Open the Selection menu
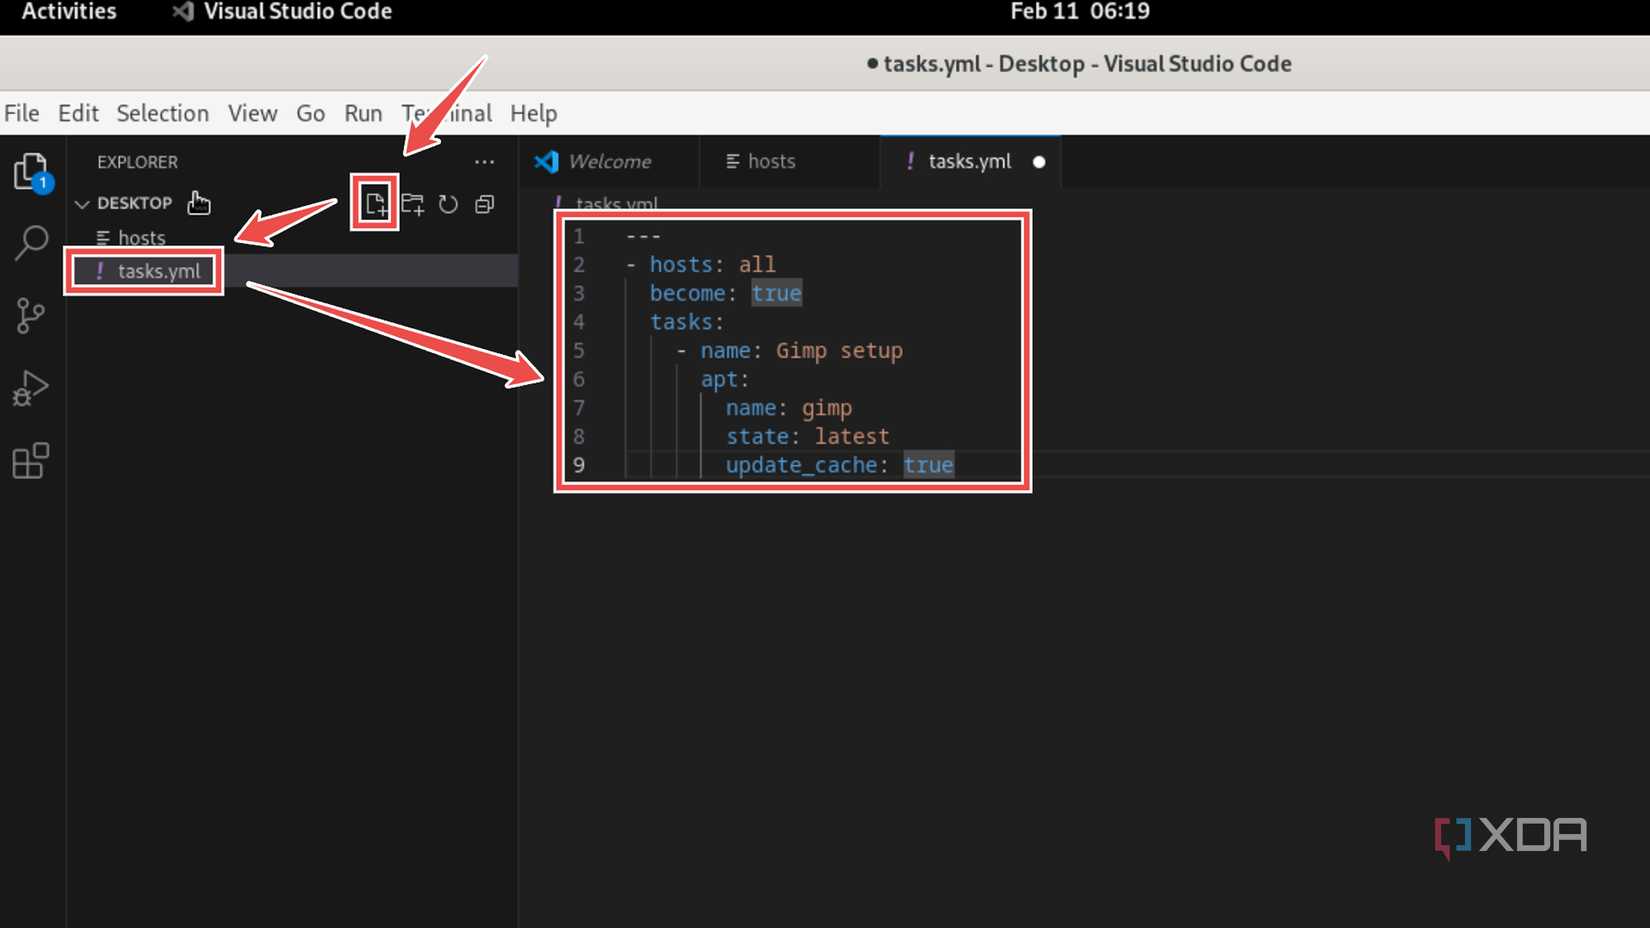Viewport: 1650px width, 928px height. point(163,113)
